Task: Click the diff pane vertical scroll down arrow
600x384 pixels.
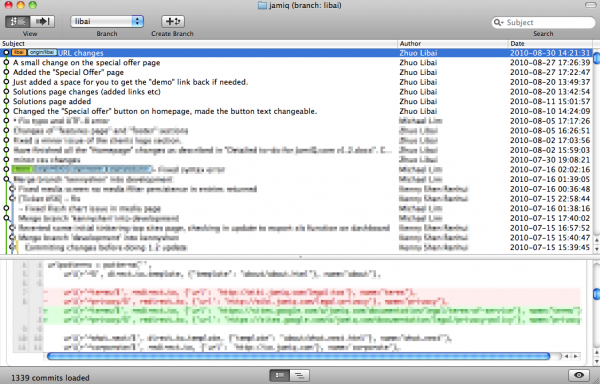Action: tap(596, 361)
